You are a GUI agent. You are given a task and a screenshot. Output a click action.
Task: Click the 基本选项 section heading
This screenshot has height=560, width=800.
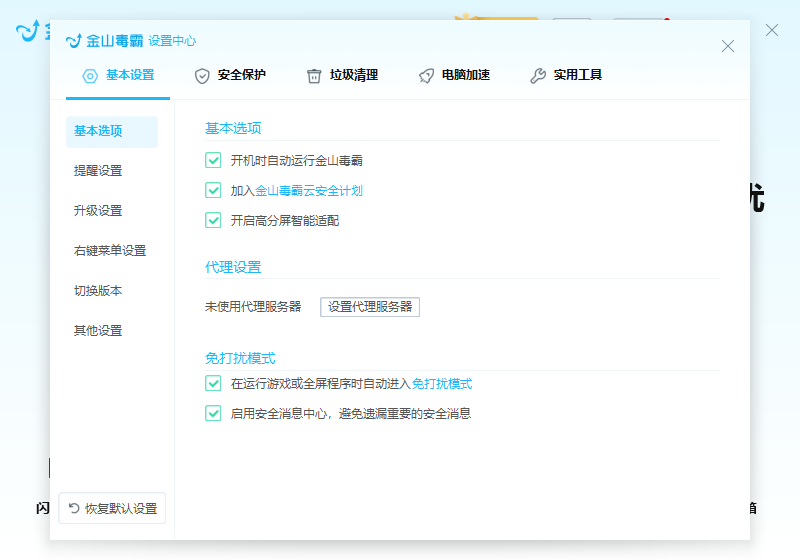pos(233,128)
